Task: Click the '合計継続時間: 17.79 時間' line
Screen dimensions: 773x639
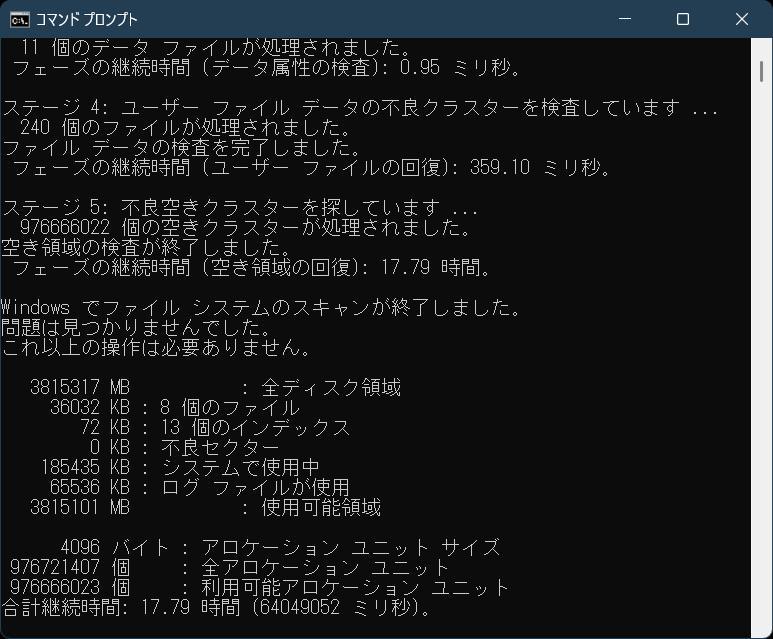Action: 216,607
